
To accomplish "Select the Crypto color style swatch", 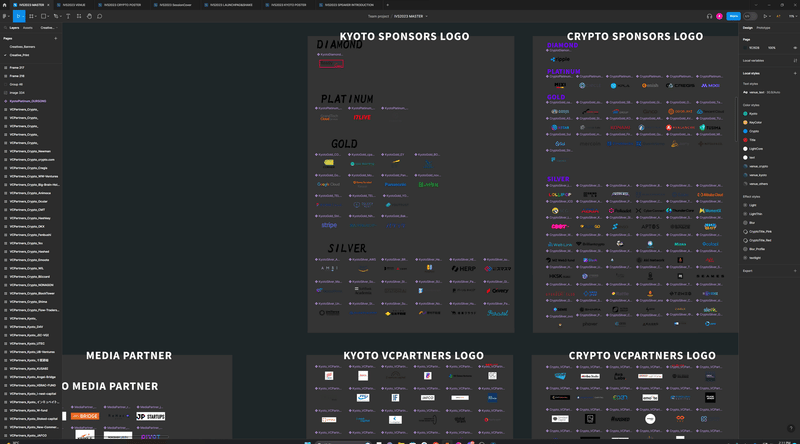I will 745,131.
